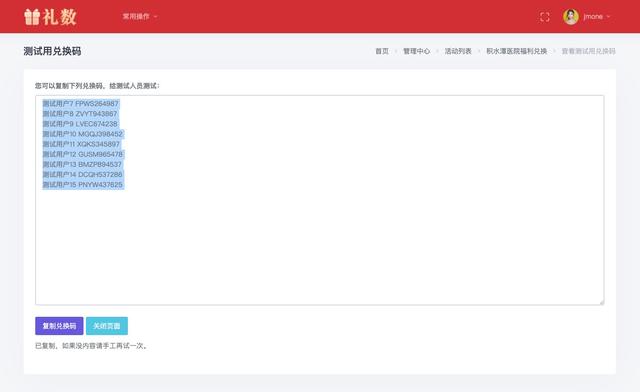The width and height of the screenshot is (640, 392).
Task: Click the 测试用兑换码 page heading
Action: click(52, 51)
